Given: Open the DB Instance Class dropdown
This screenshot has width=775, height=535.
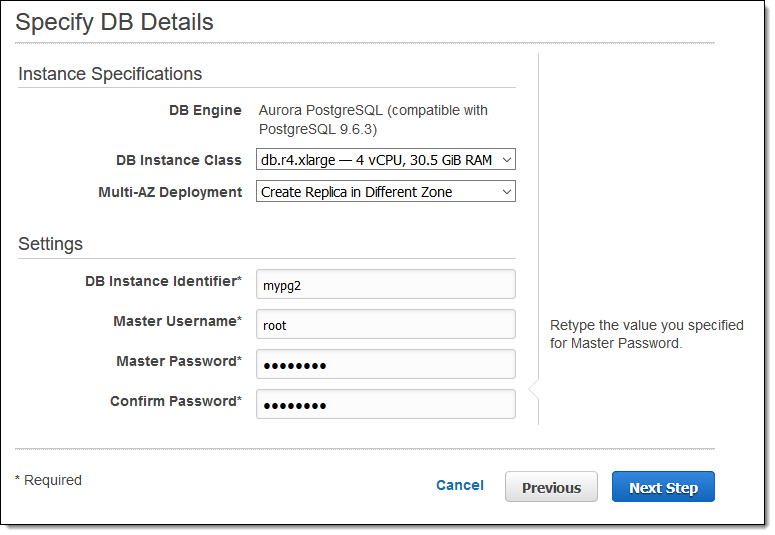Looking at the screenshot, I should (386, 160).
